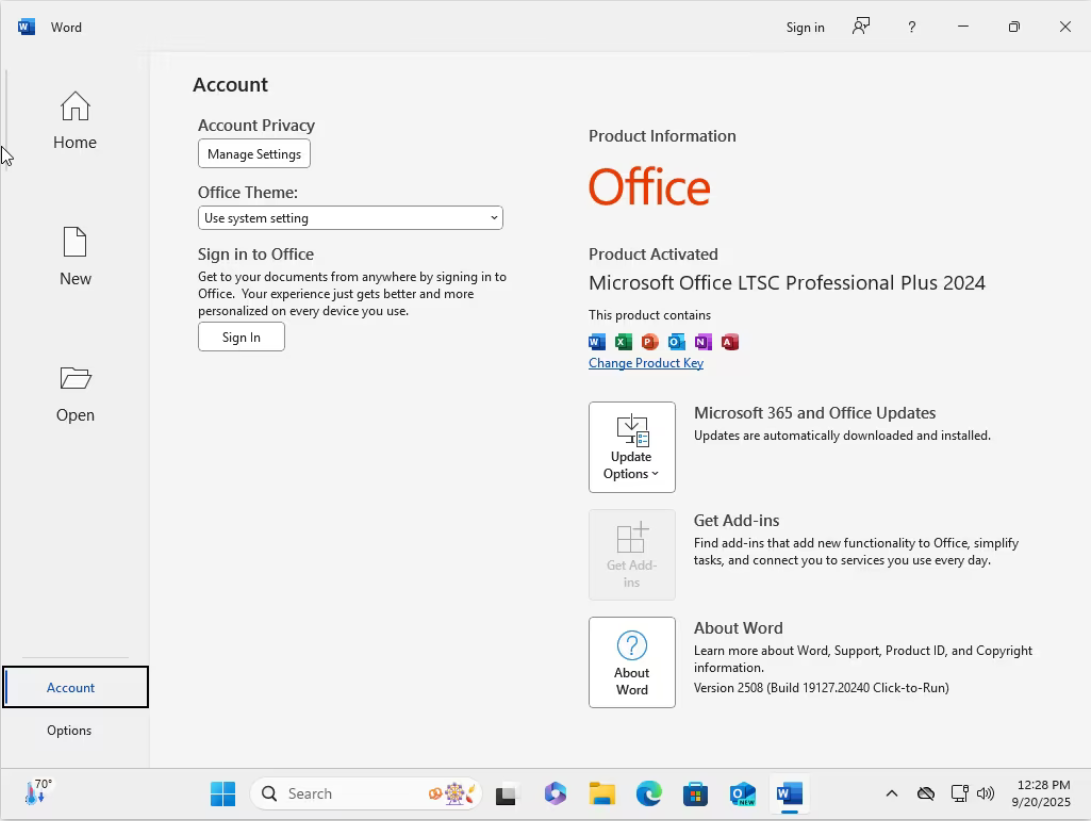The image size is (1091, 821).
Task: Click the Excel icon under This product contains
Action: pyautogui.click(x=623, y=342)
